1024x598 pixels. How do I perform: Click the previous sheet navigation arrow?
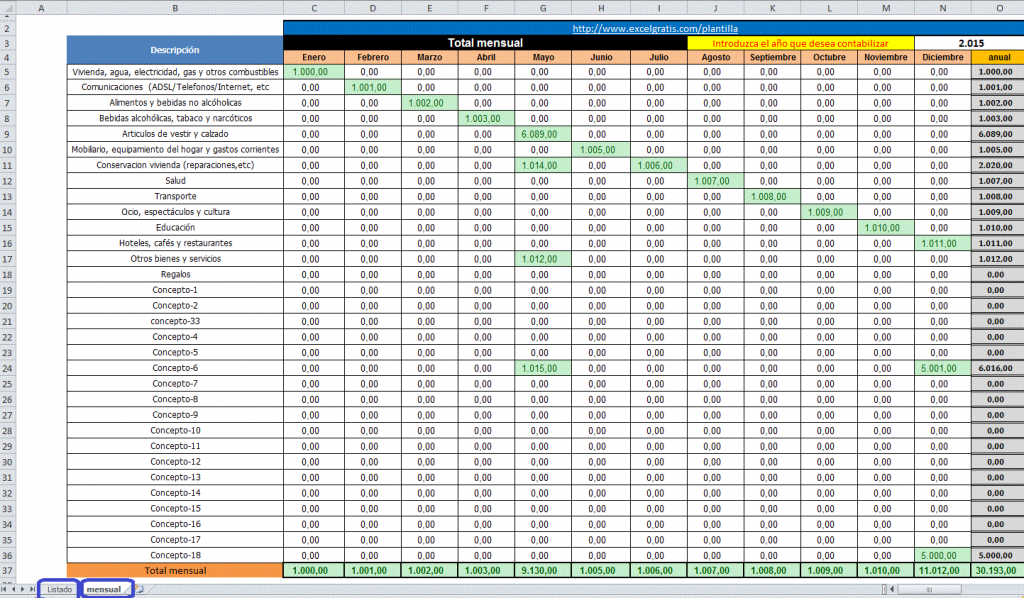click(x=13, y=589)
